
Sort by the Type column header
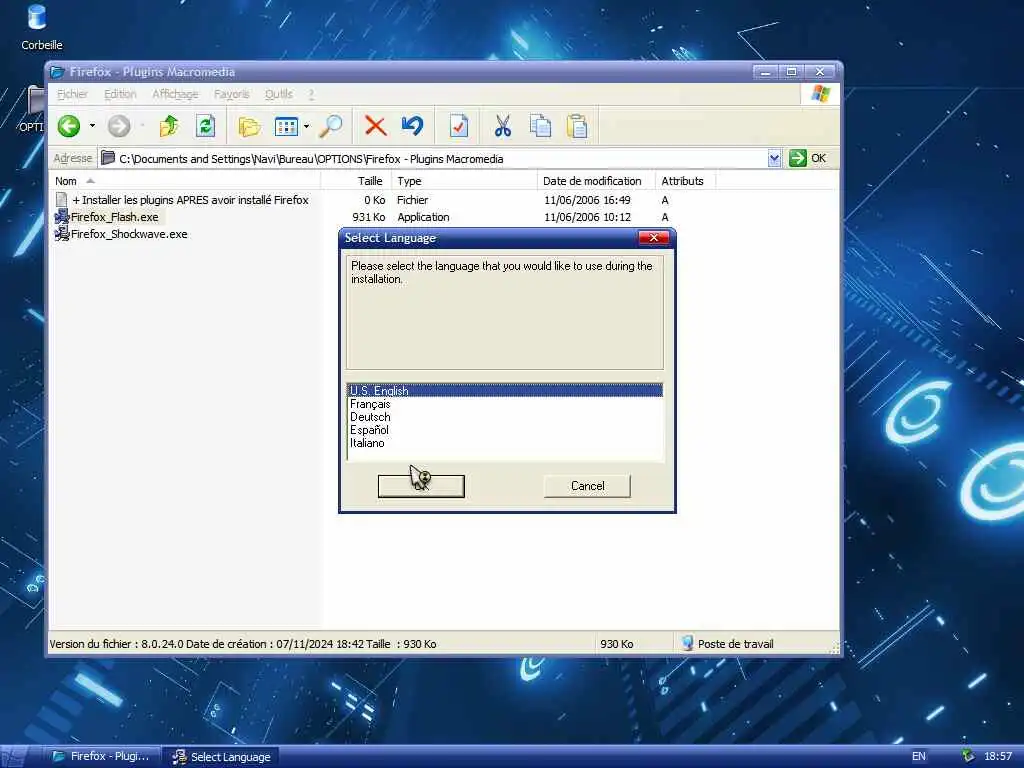point(464,181)
